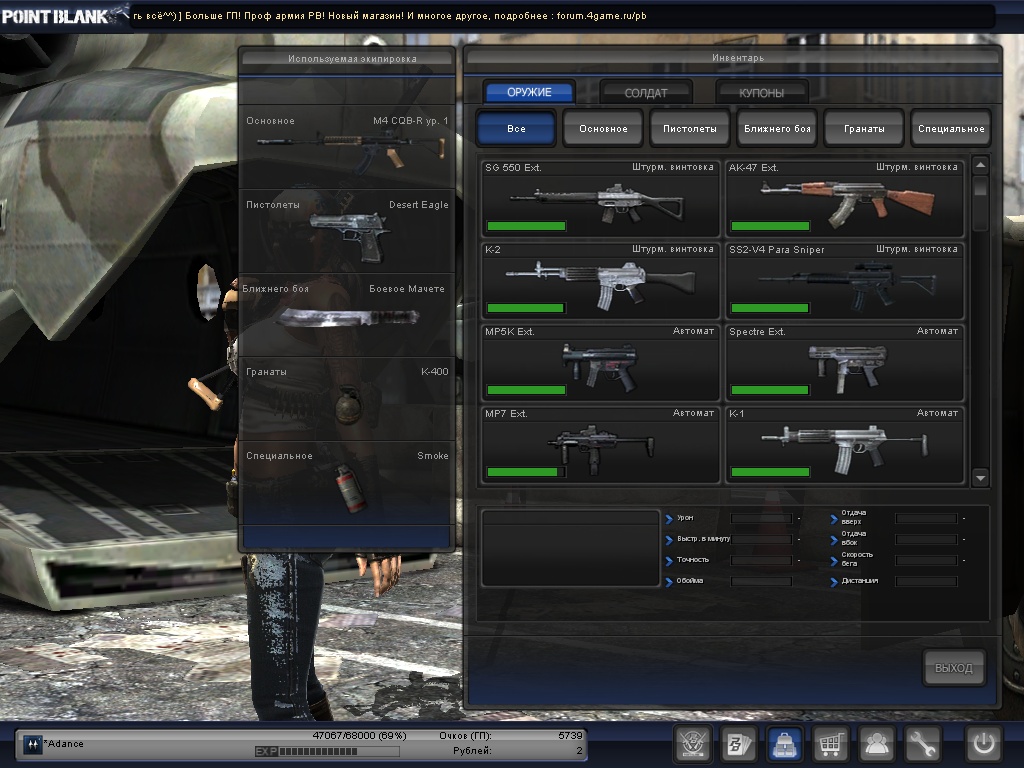
Task: Select SS2-V4 Para Sniper card
Action: pos(844,281)
